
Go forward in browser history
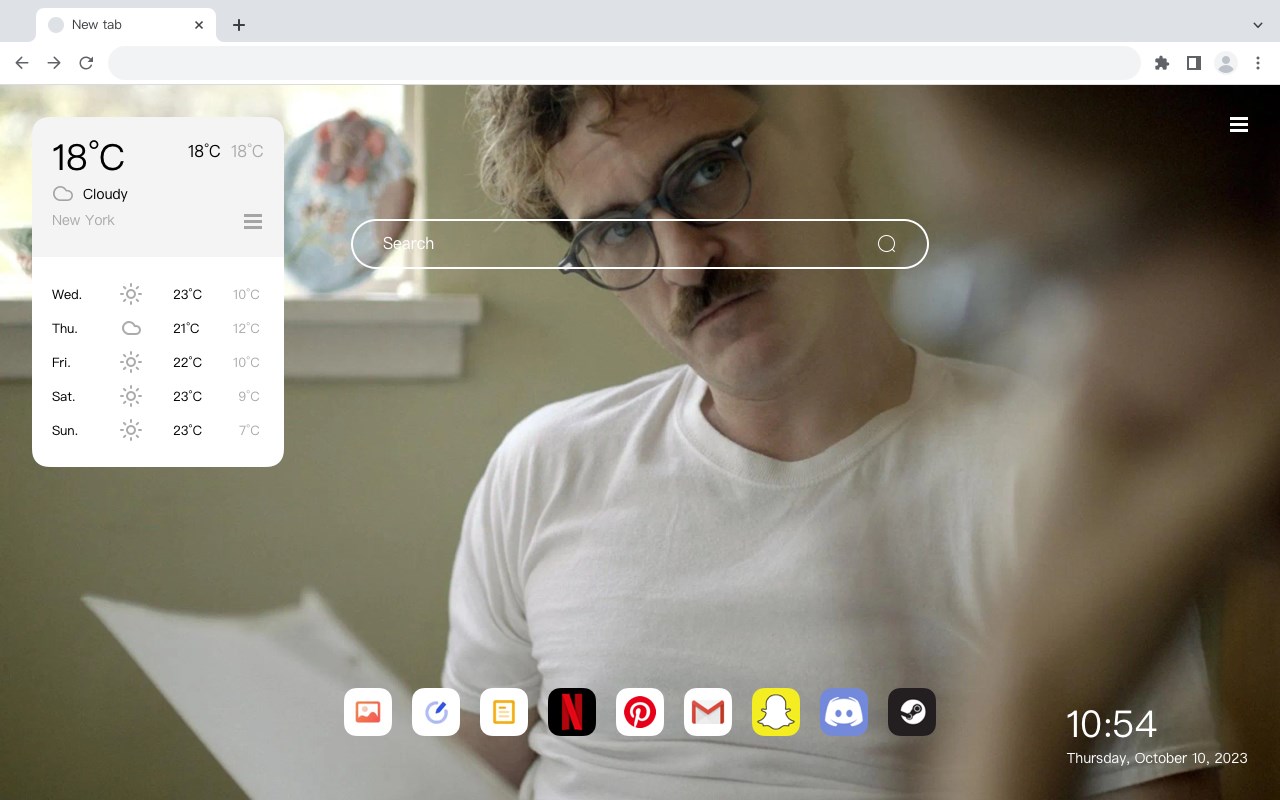coord(54,63)
